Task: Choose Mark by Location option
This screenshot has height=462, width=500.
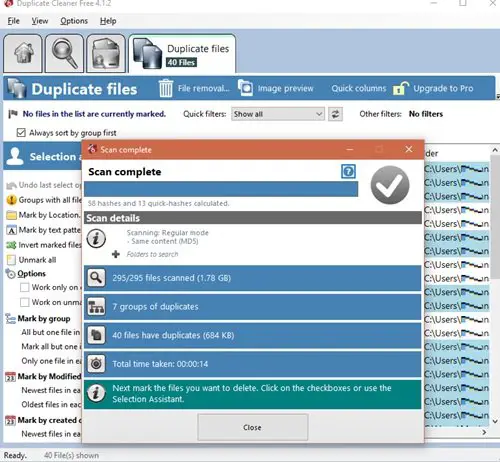Action: coord(44,215)
